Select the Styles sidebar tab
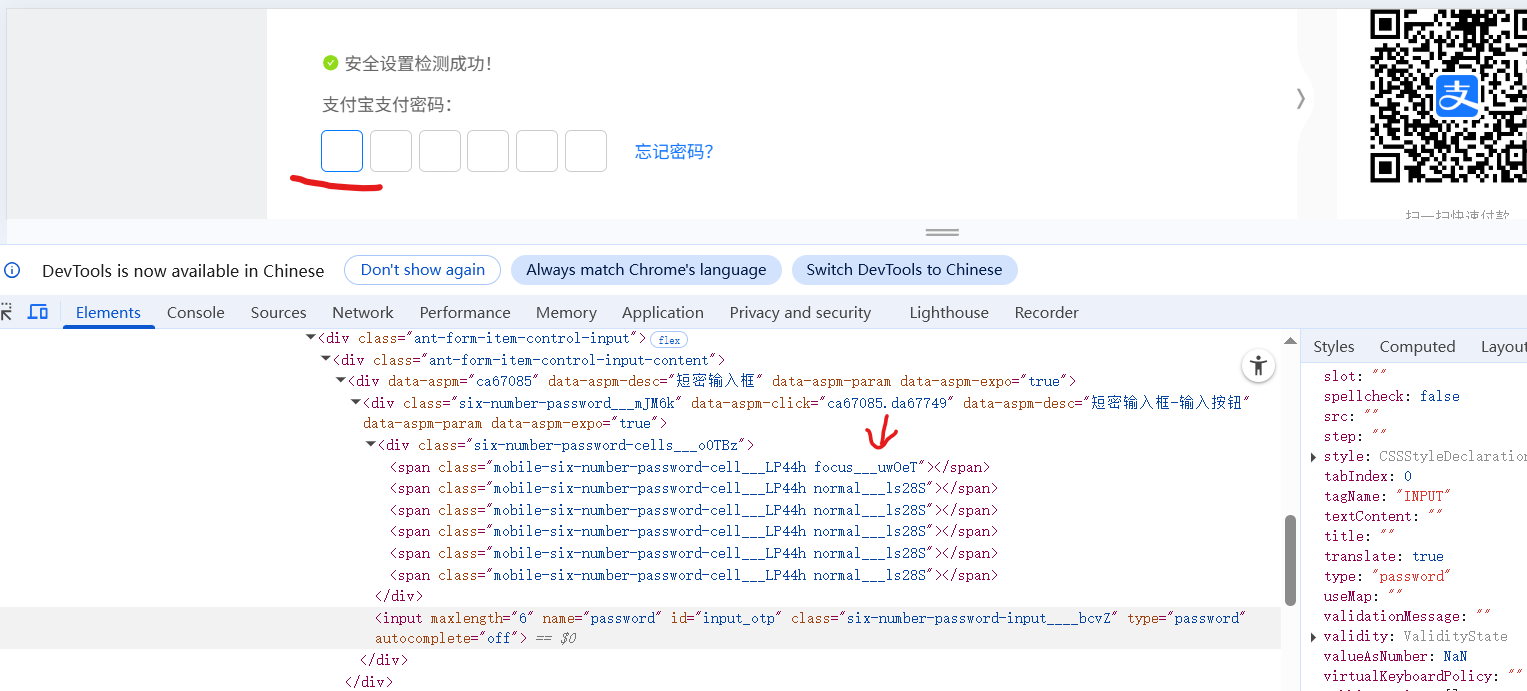The width and height of the screenshot is (1527, 691). [x=1334, y=346]
